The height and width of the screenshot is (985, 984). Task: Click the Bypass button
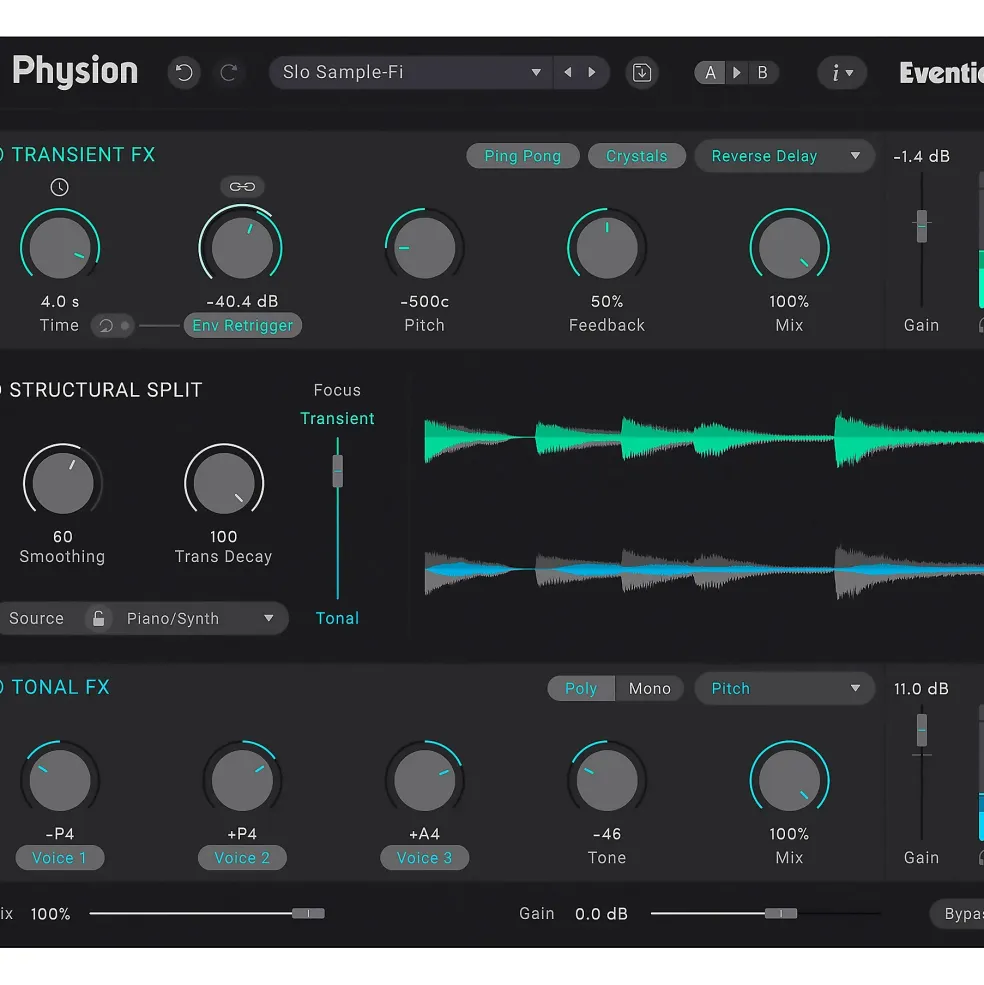coord(958,914)
